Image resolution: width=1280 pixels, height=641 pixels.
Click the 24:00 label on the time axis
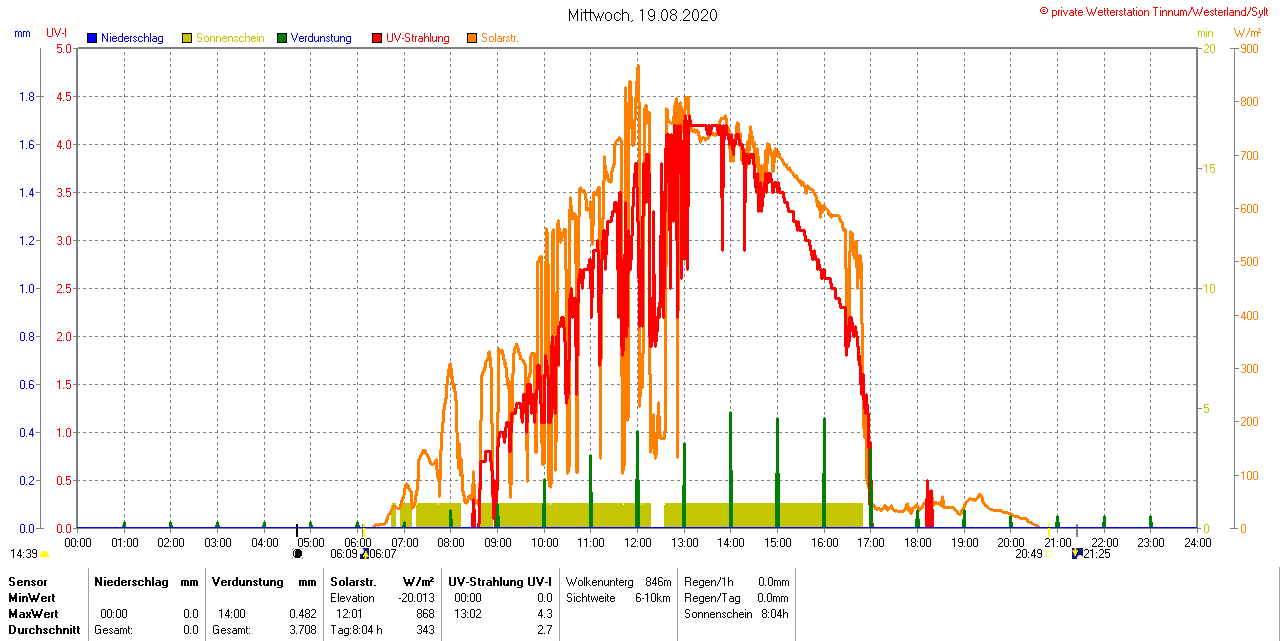point(1197,542)
